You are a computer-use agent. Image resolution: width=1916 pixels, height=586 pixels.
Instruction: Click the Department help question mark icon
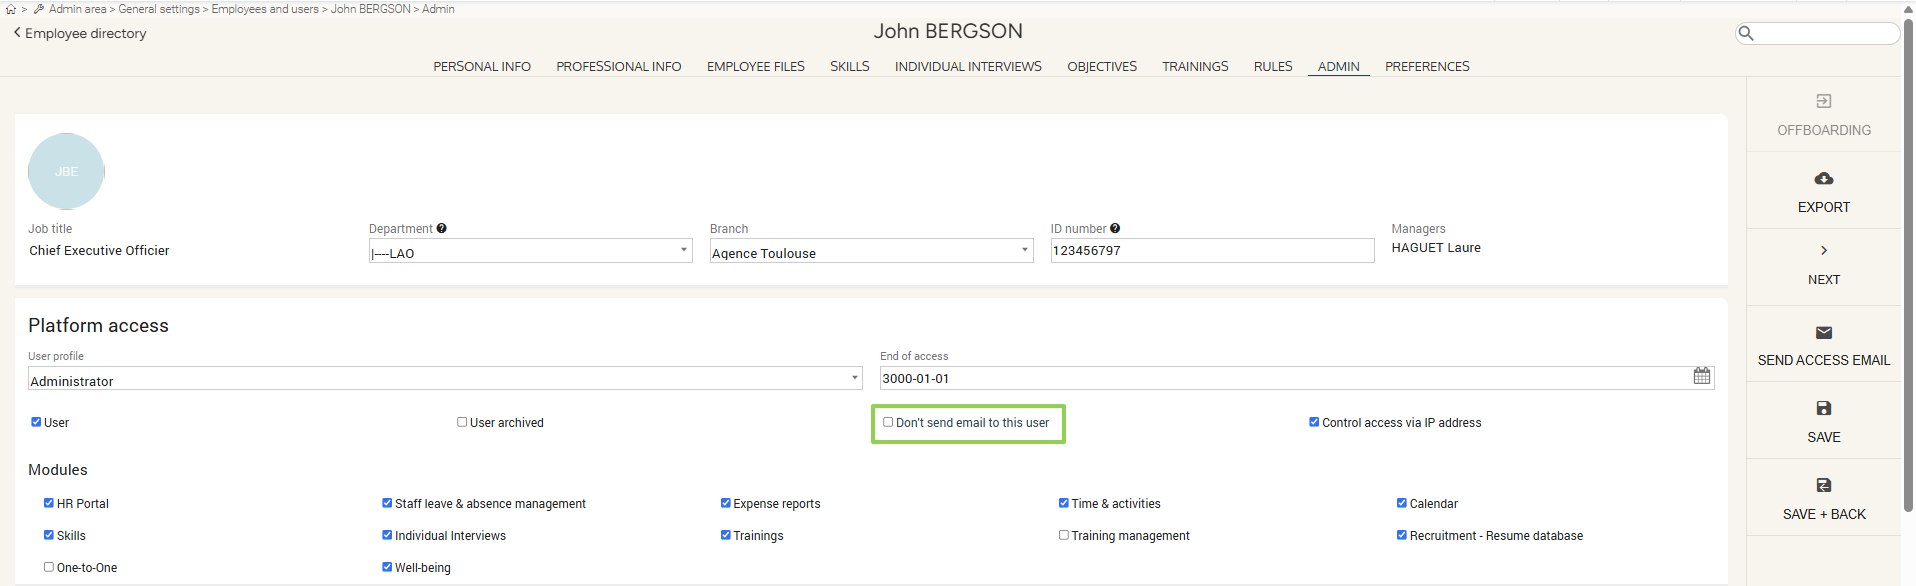(441, 229)
